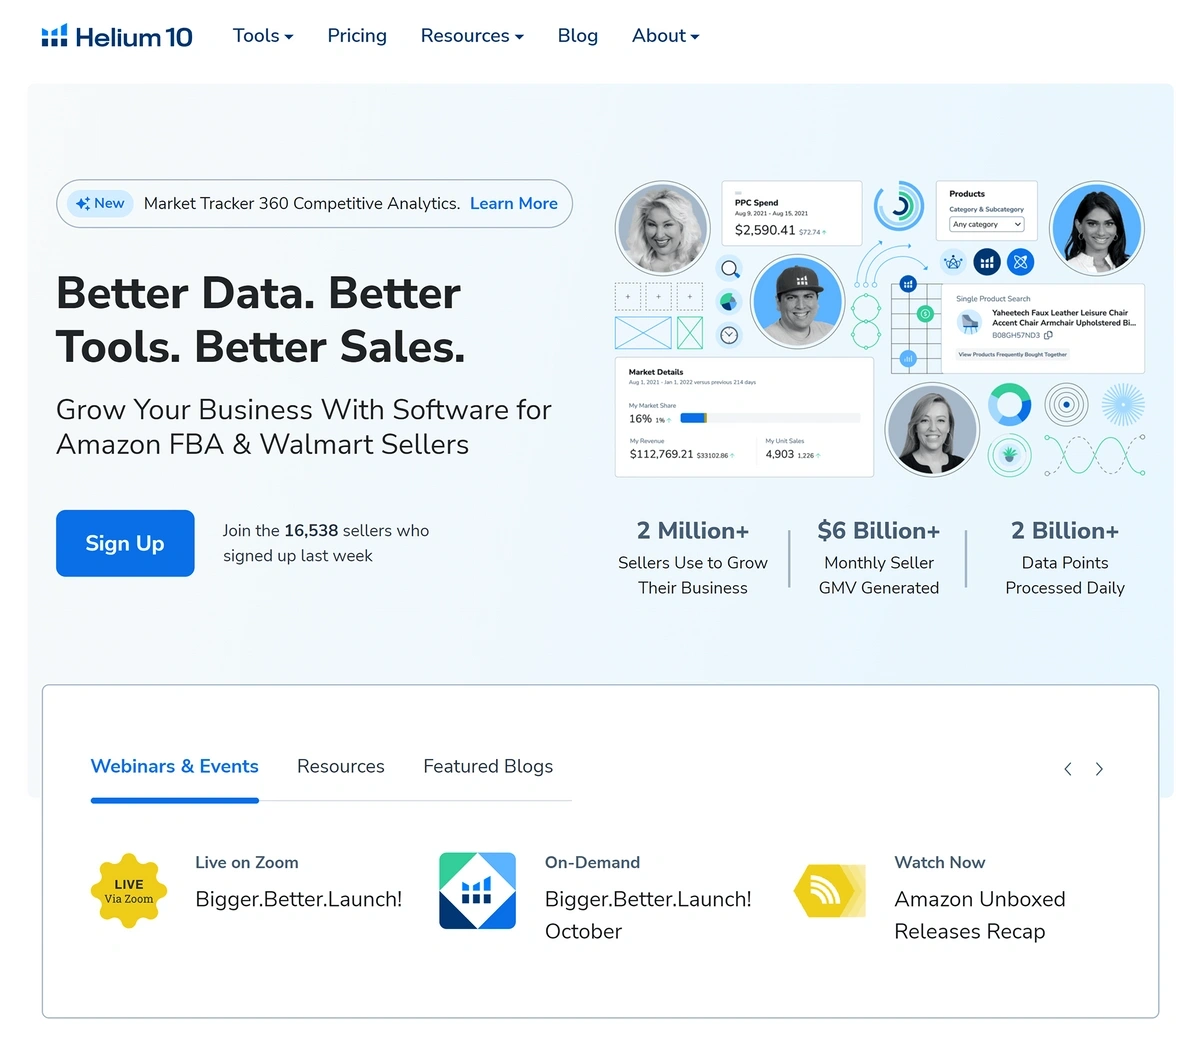
Task: Select the light-blue crown icon under Products card
Action: pos(953,262)
